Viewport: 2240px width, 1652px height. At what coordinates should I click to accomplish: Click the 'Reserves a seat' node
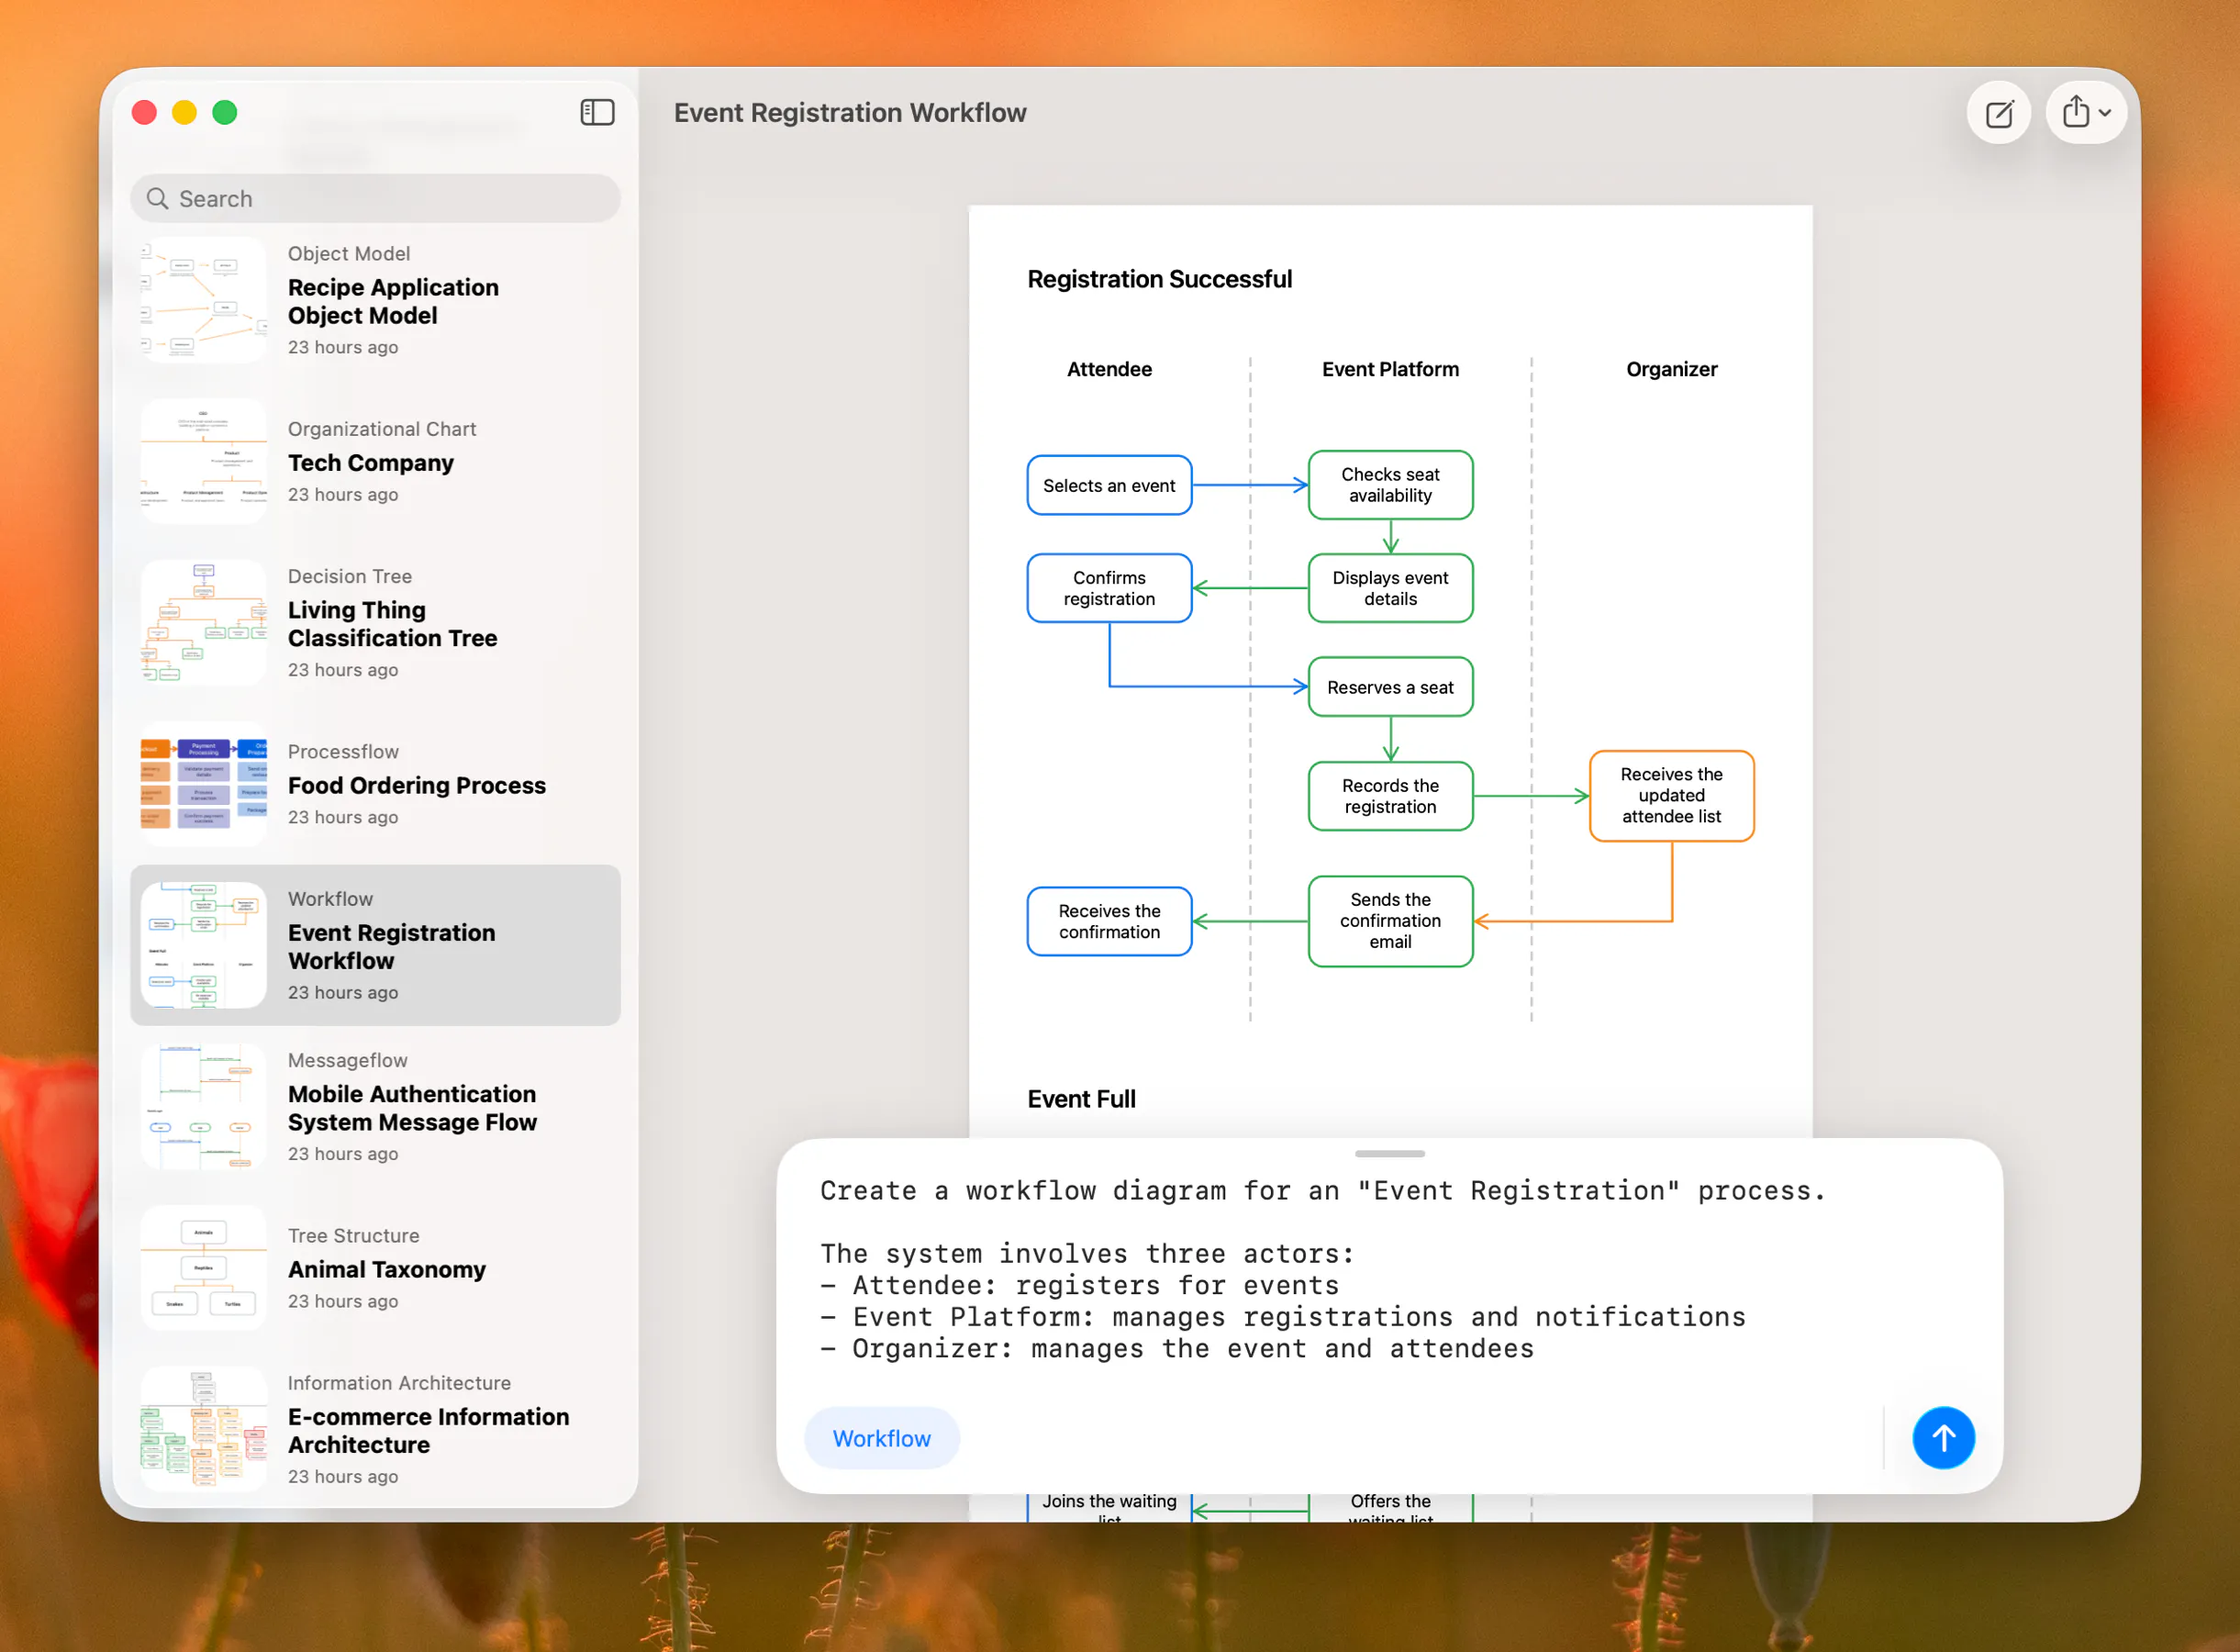1390,687
